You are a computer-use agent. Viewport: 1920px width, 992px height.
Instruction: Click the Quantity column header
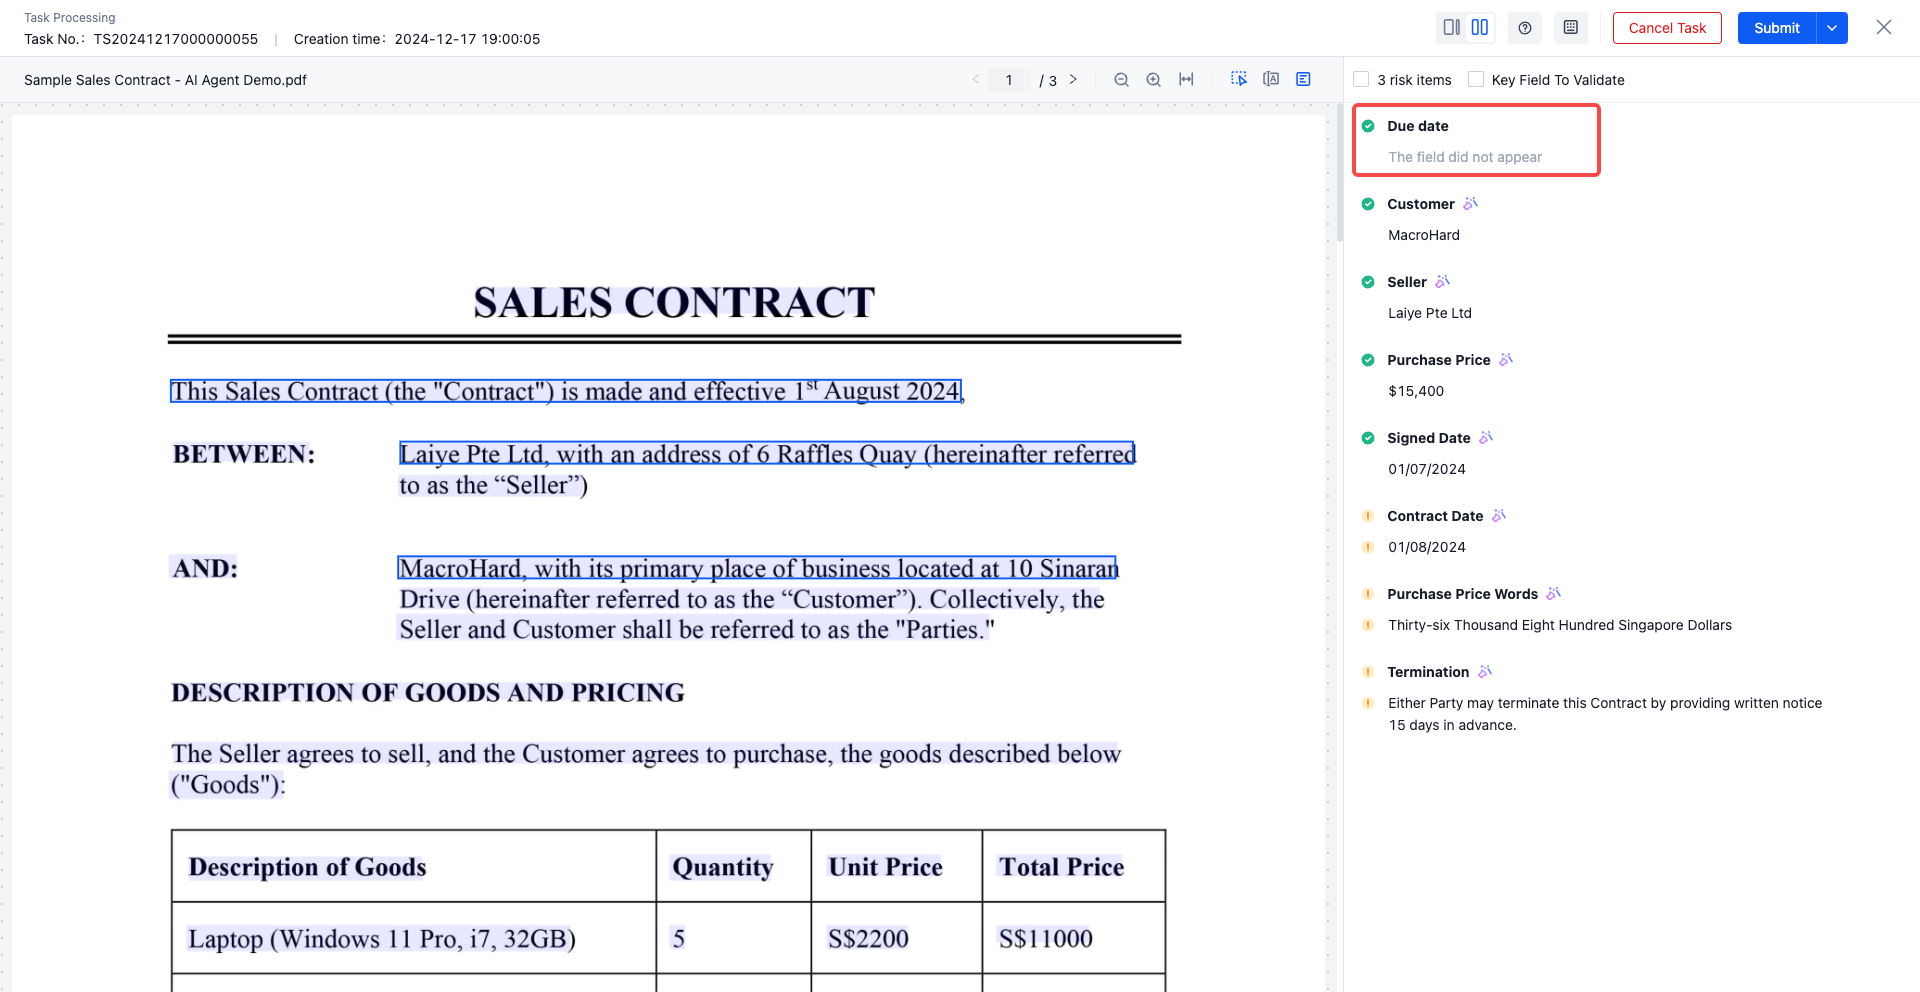733,866
